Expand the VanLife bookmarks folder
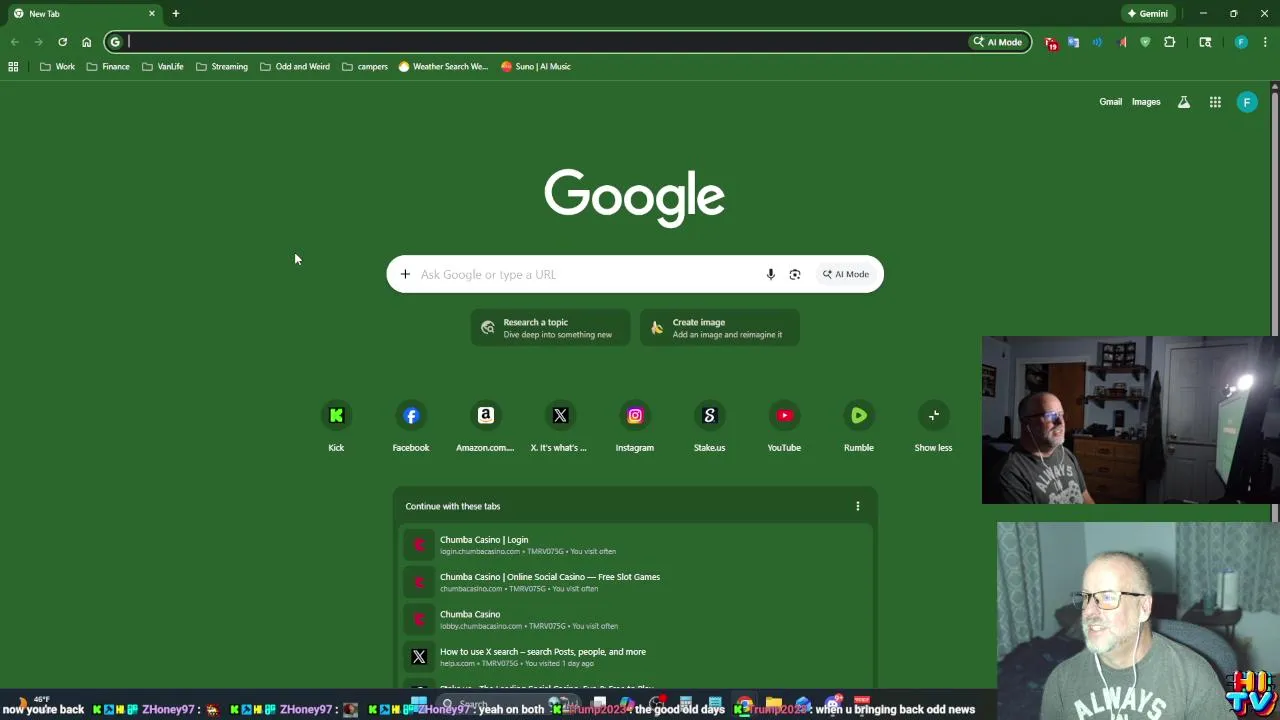The width and height of the screenshot is (1280, 720). click(163, 67)
